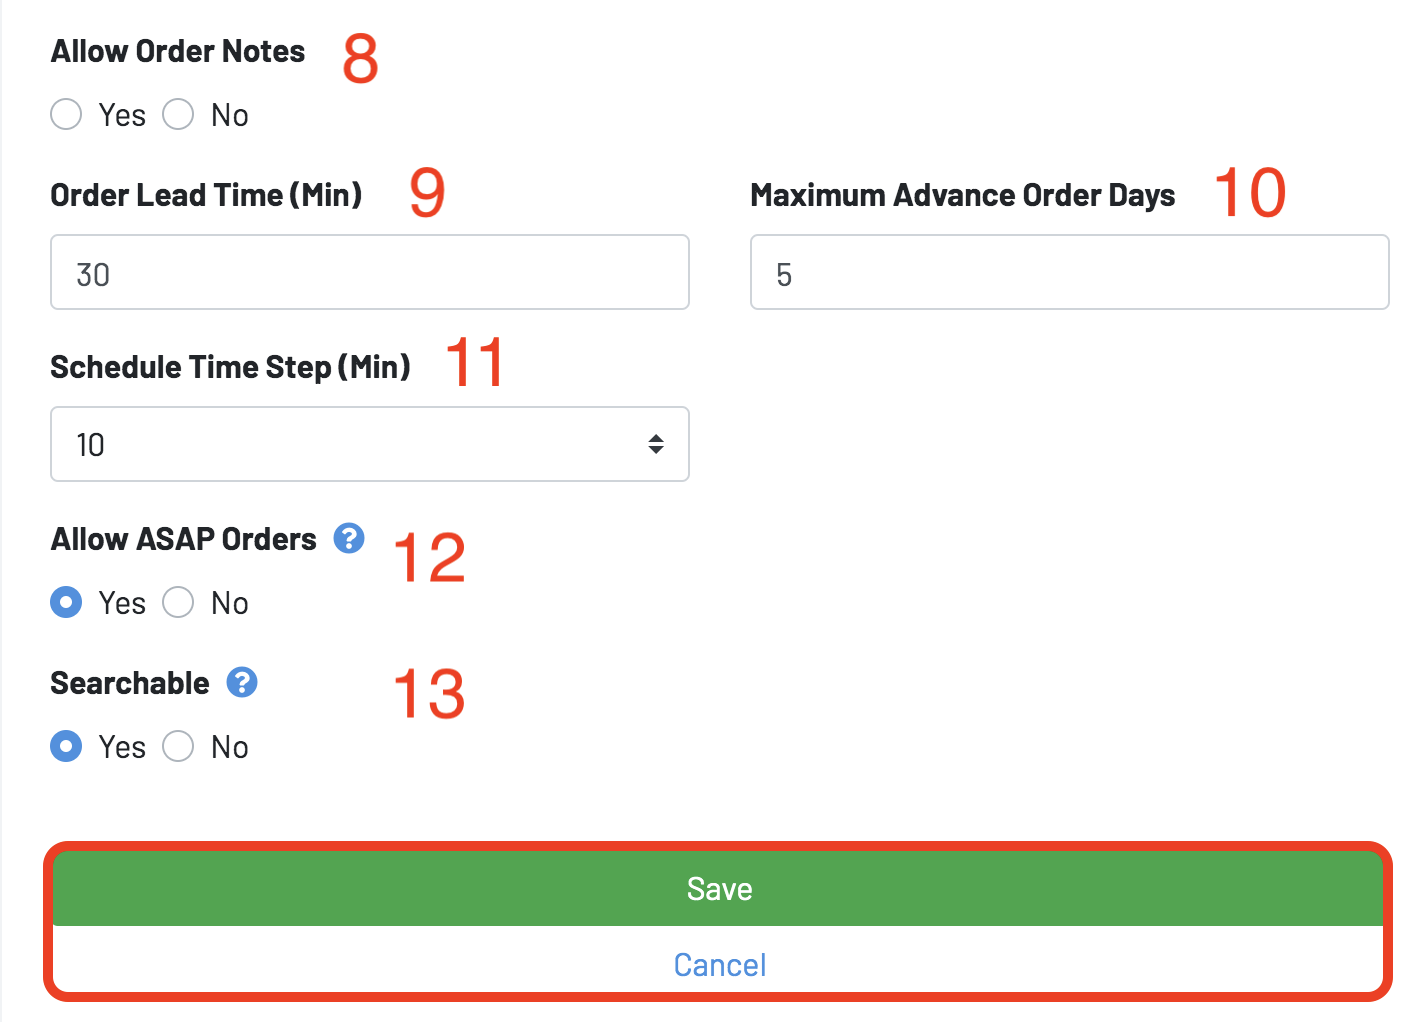1428x1022 pixels.
Task: Save the settings with the green button
Action: coord(718,888)
